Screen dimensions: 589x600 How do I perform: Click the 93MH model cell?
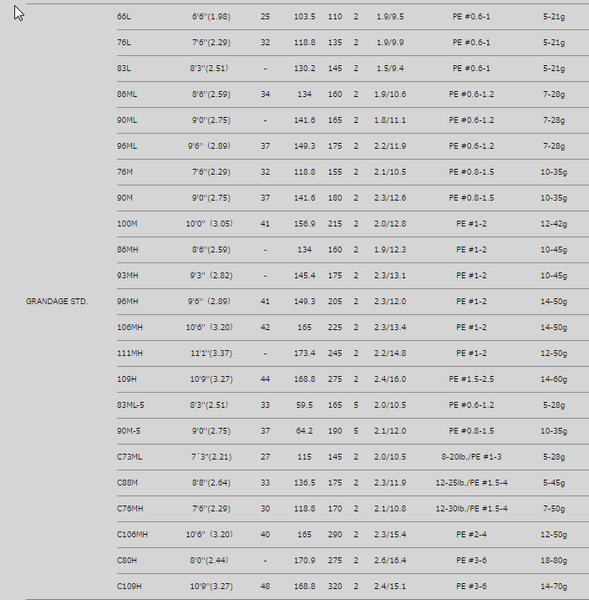(x=127, y=276)
